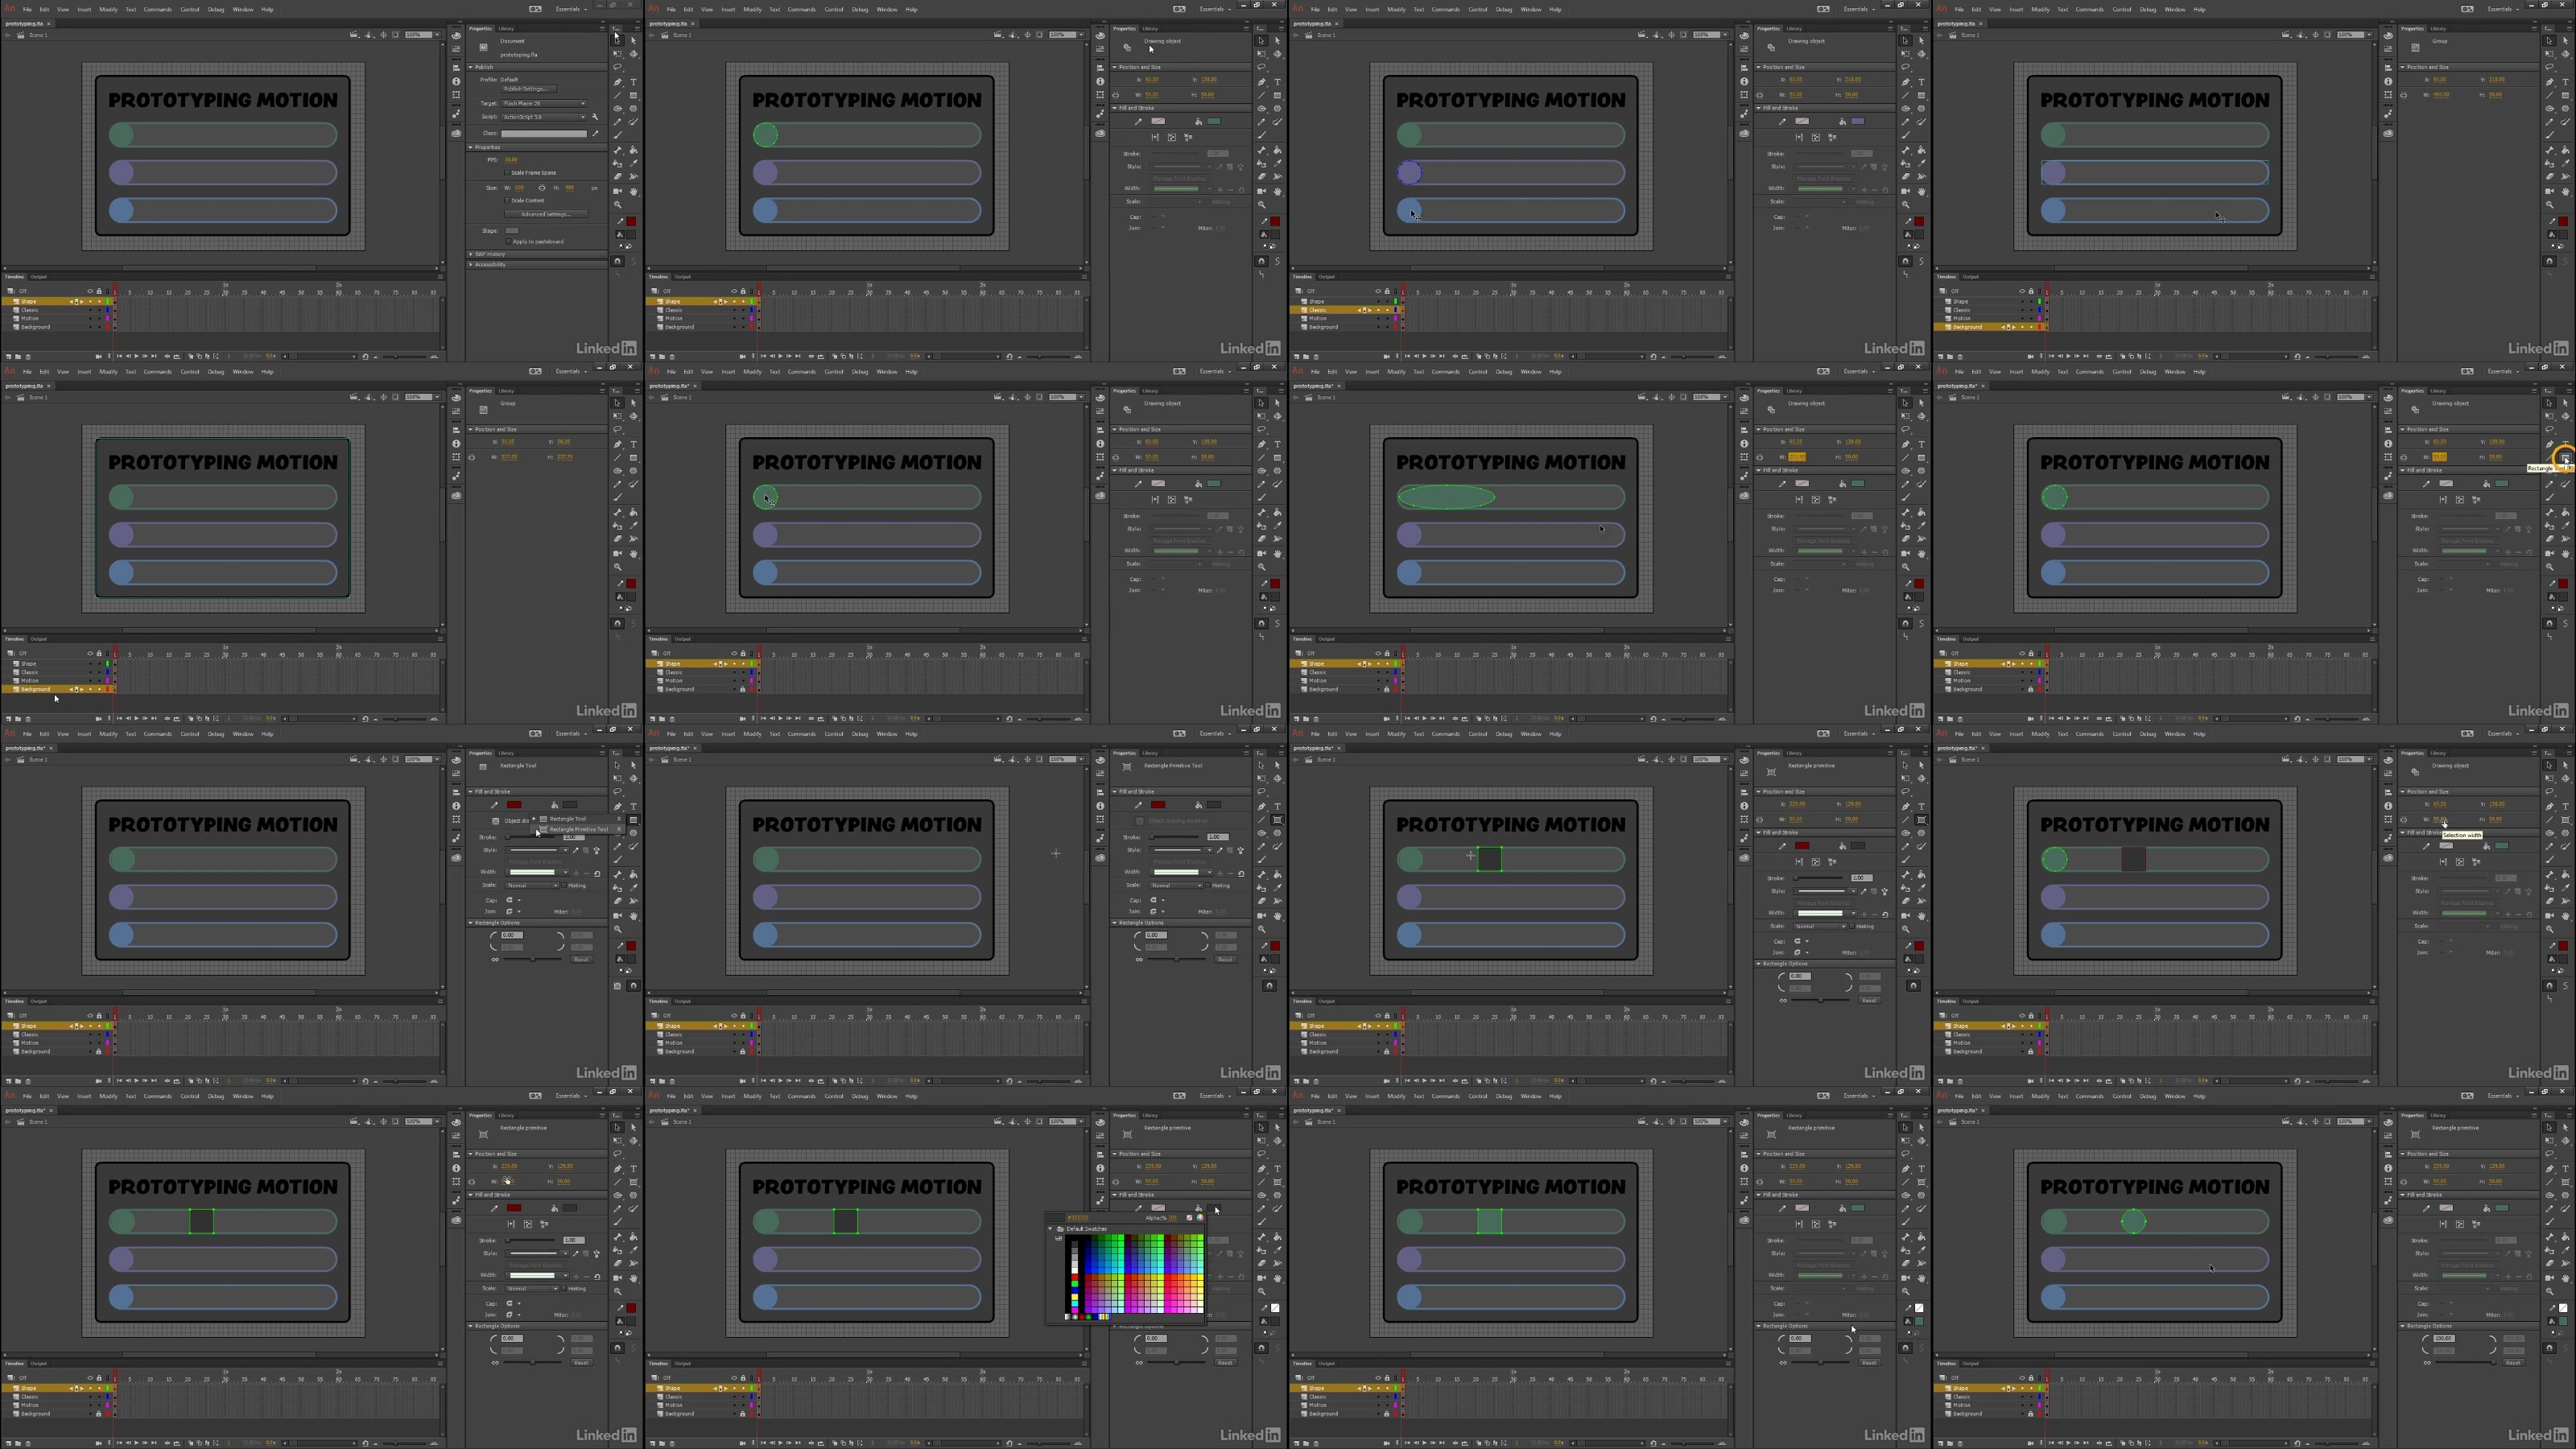Viewport: 2576px width, 1449px height.
Task: Open Modify menu in the stretched-ellipse frame
Action: [x=1396, y=372]
